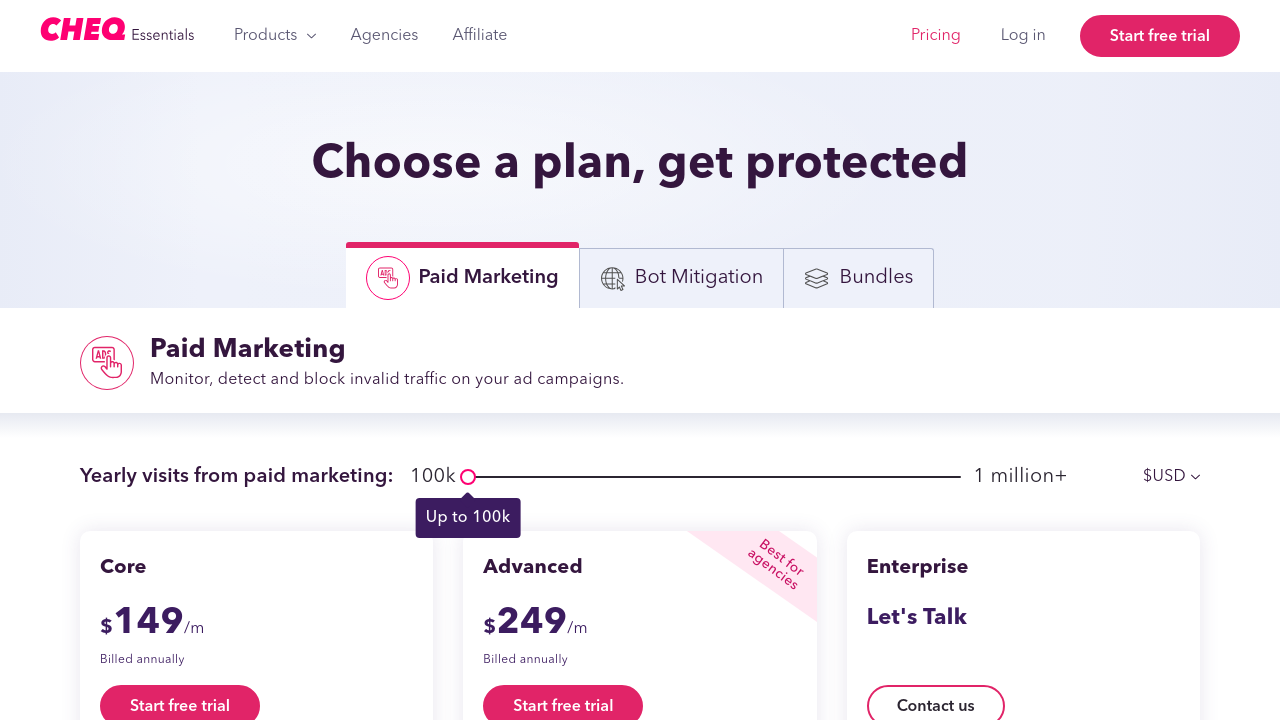Viewport: 1280px width, 720px height.
Task: Click the 1 million+ slider end label
Action: tap(1020, 476)
